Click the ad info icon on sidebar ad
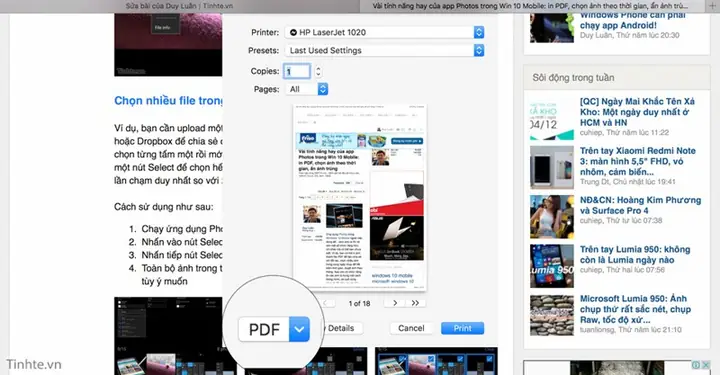Screen dimensions: 720x375 pos(696,365)
